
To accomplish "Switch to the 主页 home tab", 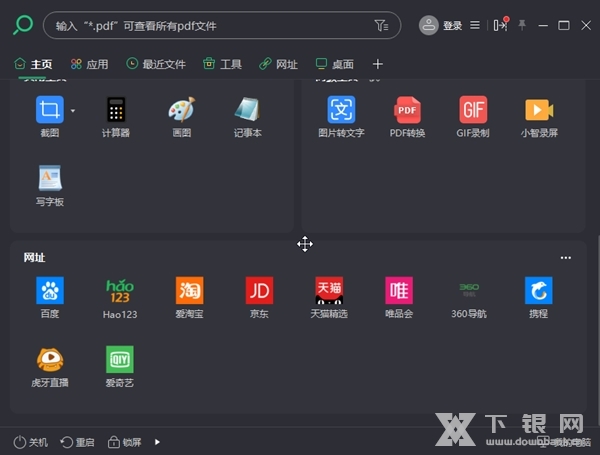I will (33, 64).
